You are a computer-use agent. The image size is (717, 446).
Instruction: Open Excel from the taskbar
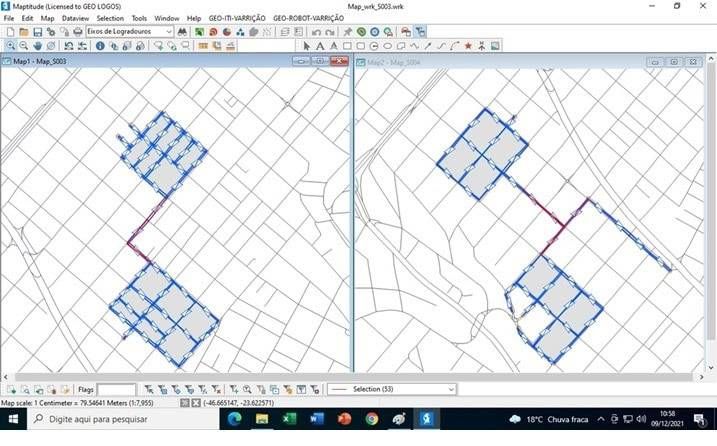pos(289,419)
